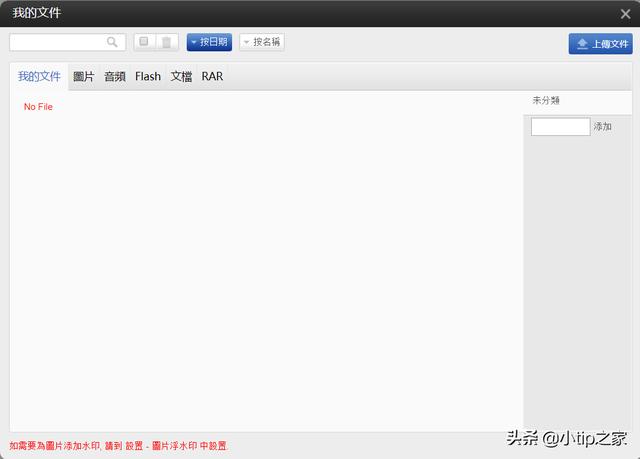The height and width of the screenshot is (459, 640).
Task: Select the 未分類 category
Action: pos(546,100)
